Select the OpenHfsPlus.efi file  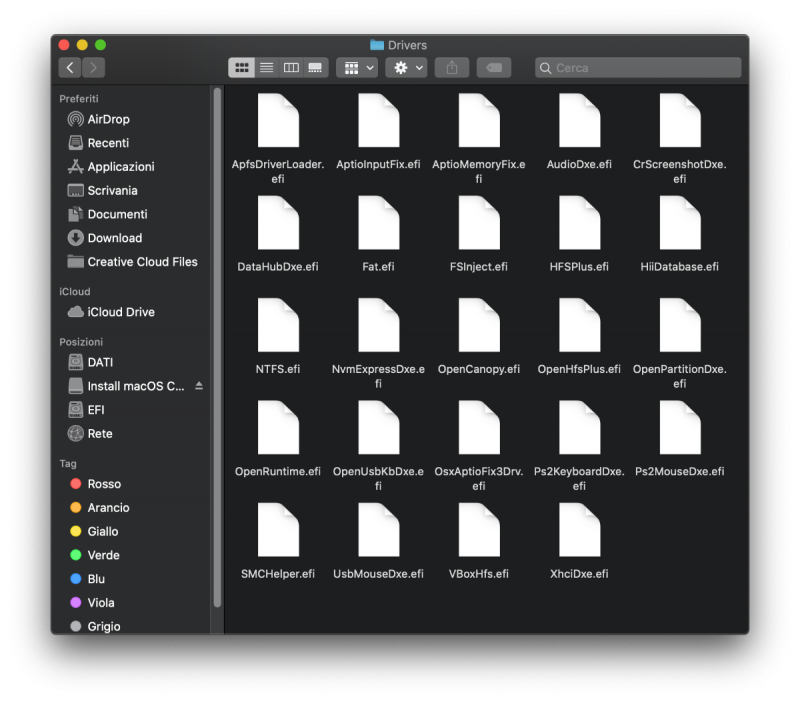point(579,337)
